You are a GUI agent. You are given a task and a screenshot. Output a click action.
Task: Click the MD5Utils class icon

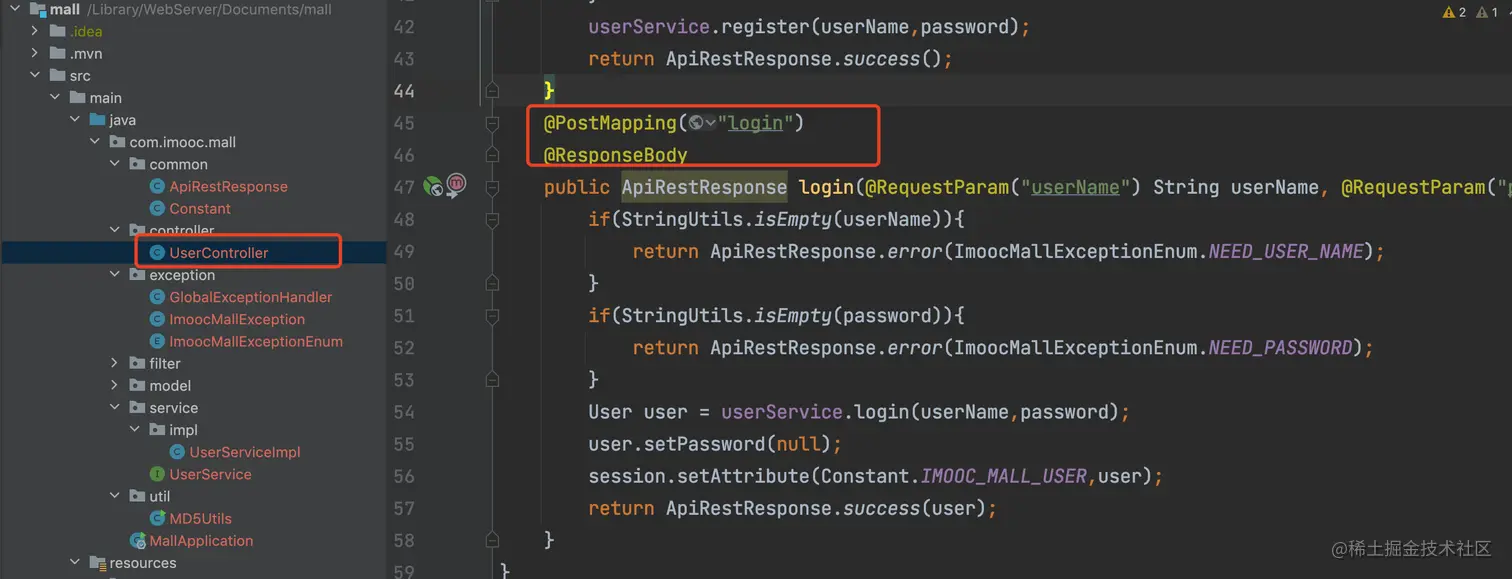157,518
